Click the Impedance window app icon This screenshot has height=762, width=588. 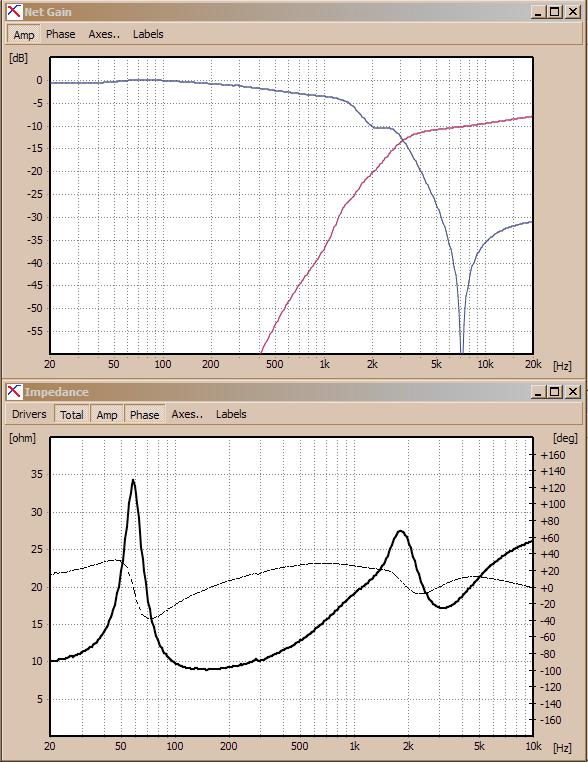[15, 392]
